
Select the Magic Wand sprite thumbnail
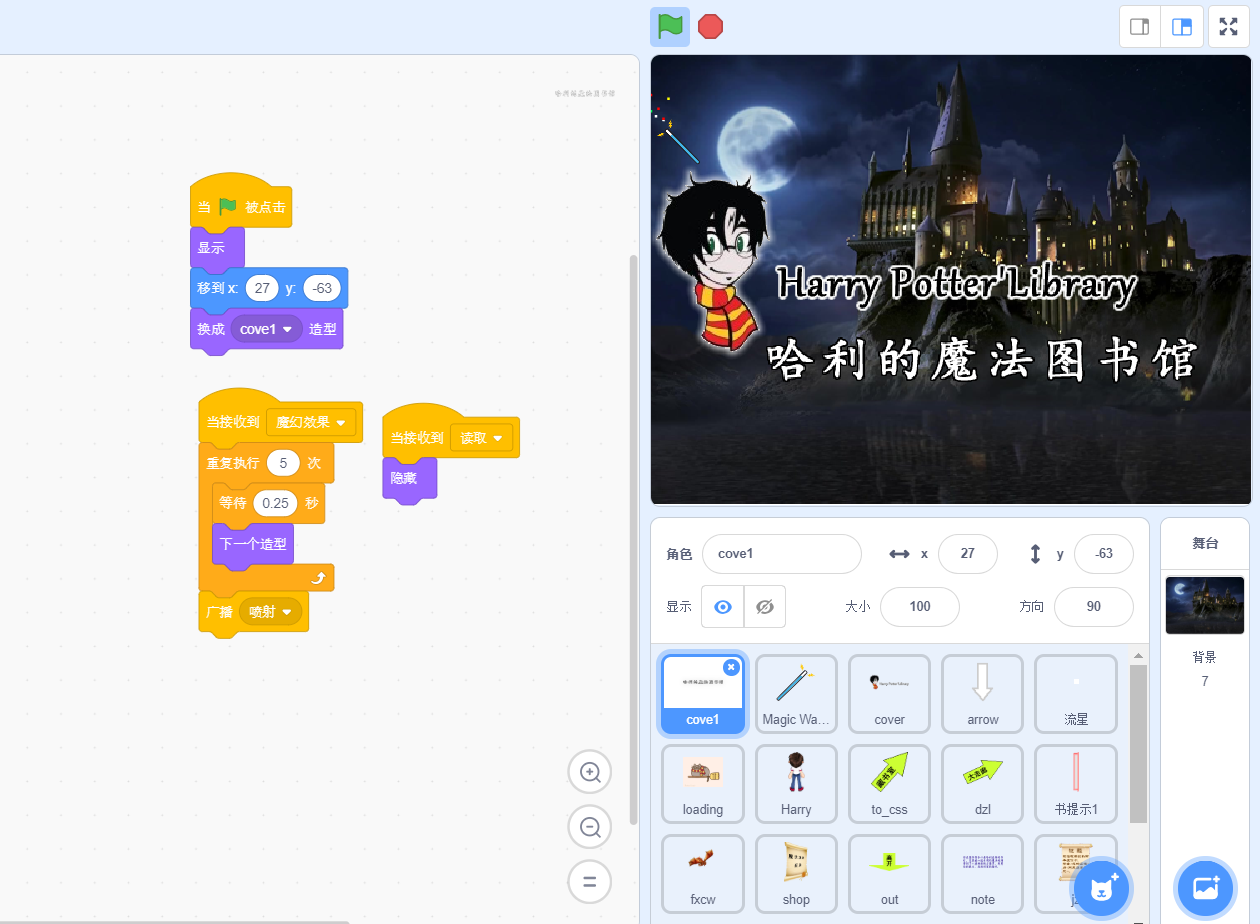pyautogui.click(x=796, y=694)
